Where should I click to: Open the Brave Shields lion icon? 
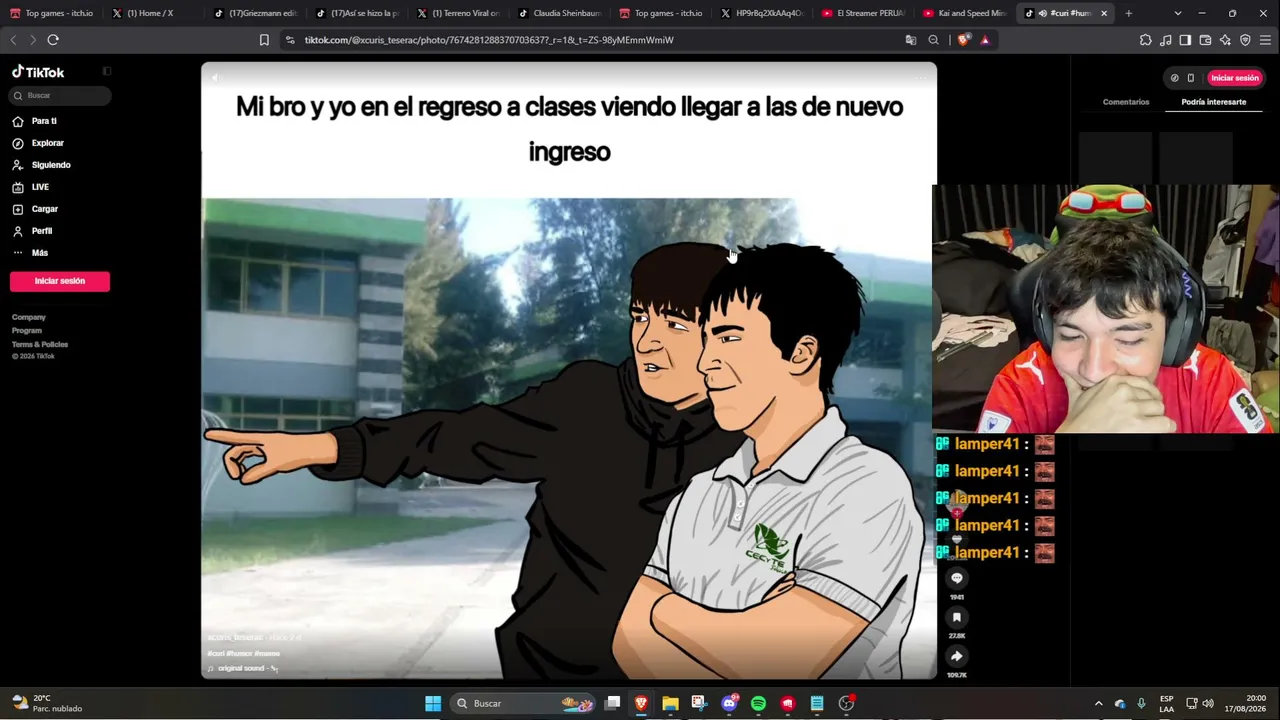click(x=963, y=40)
